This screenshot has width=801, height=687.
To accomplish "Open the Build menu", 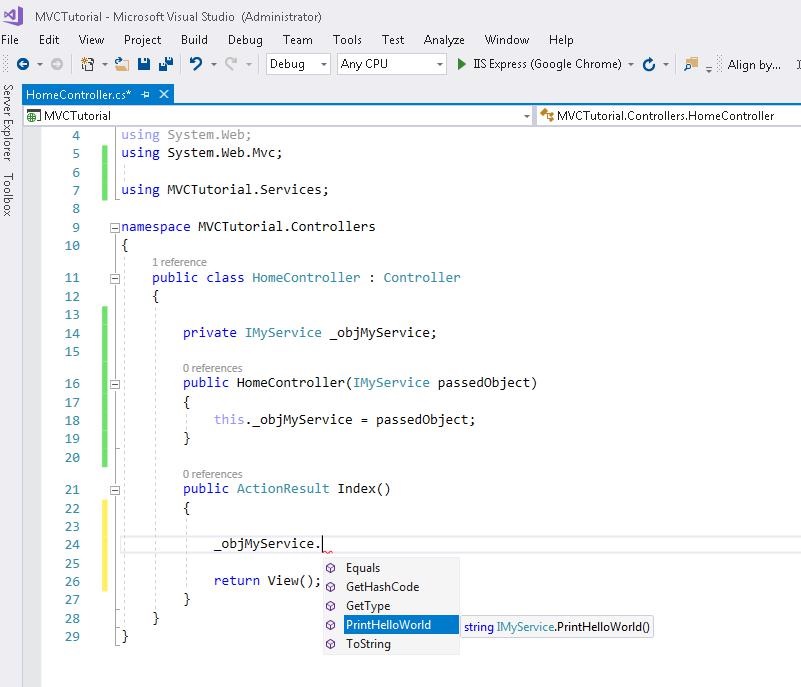I will pyautogui.click(x=194, y=40).
